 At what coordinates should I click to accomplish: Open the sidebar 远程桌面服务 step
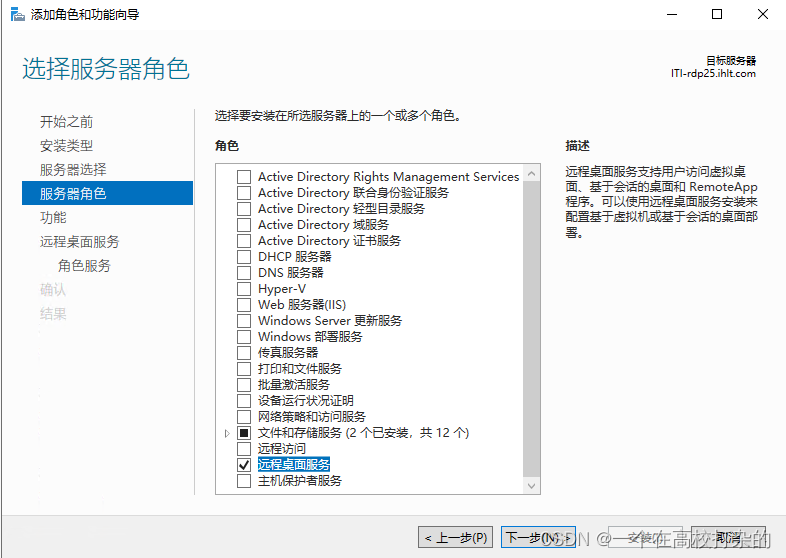click(x=79, y=242)
